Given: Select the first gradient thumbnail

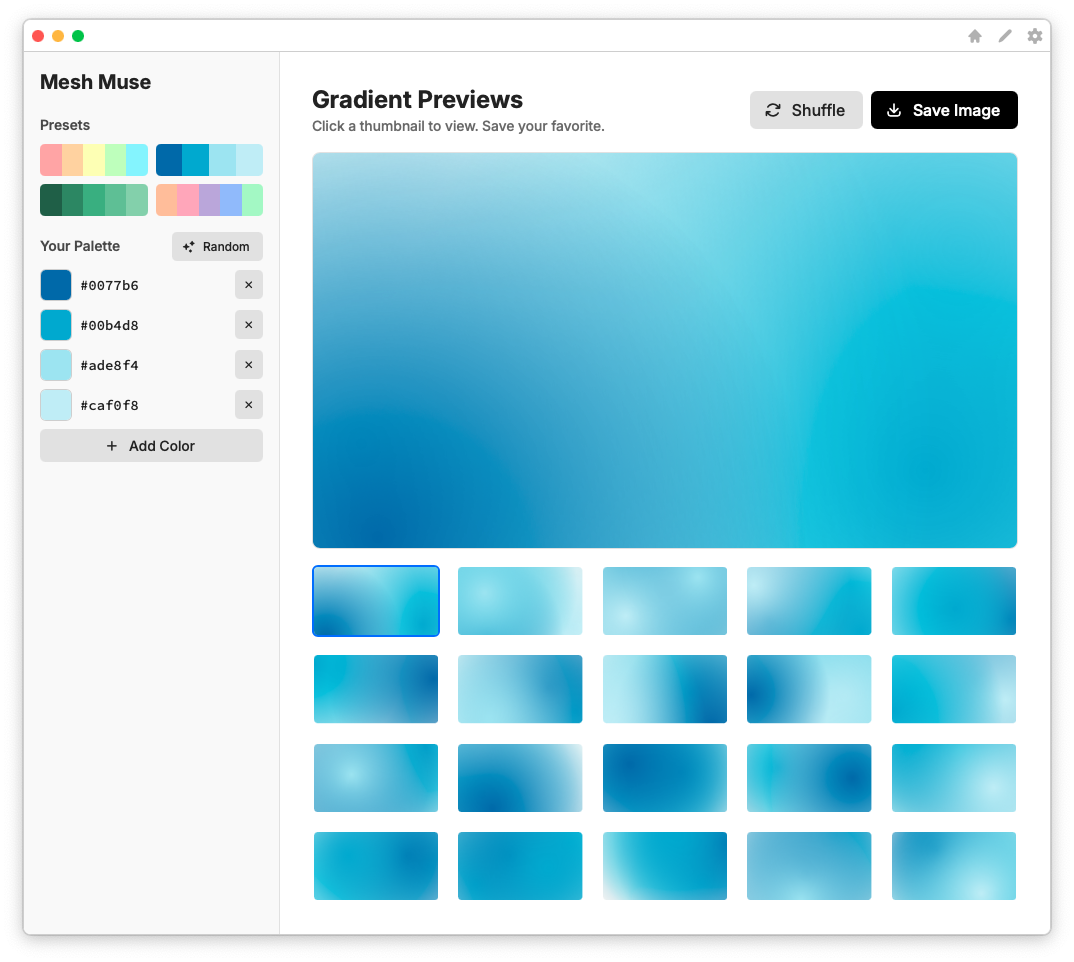Looking at the screenshot, I should point(376,601).
